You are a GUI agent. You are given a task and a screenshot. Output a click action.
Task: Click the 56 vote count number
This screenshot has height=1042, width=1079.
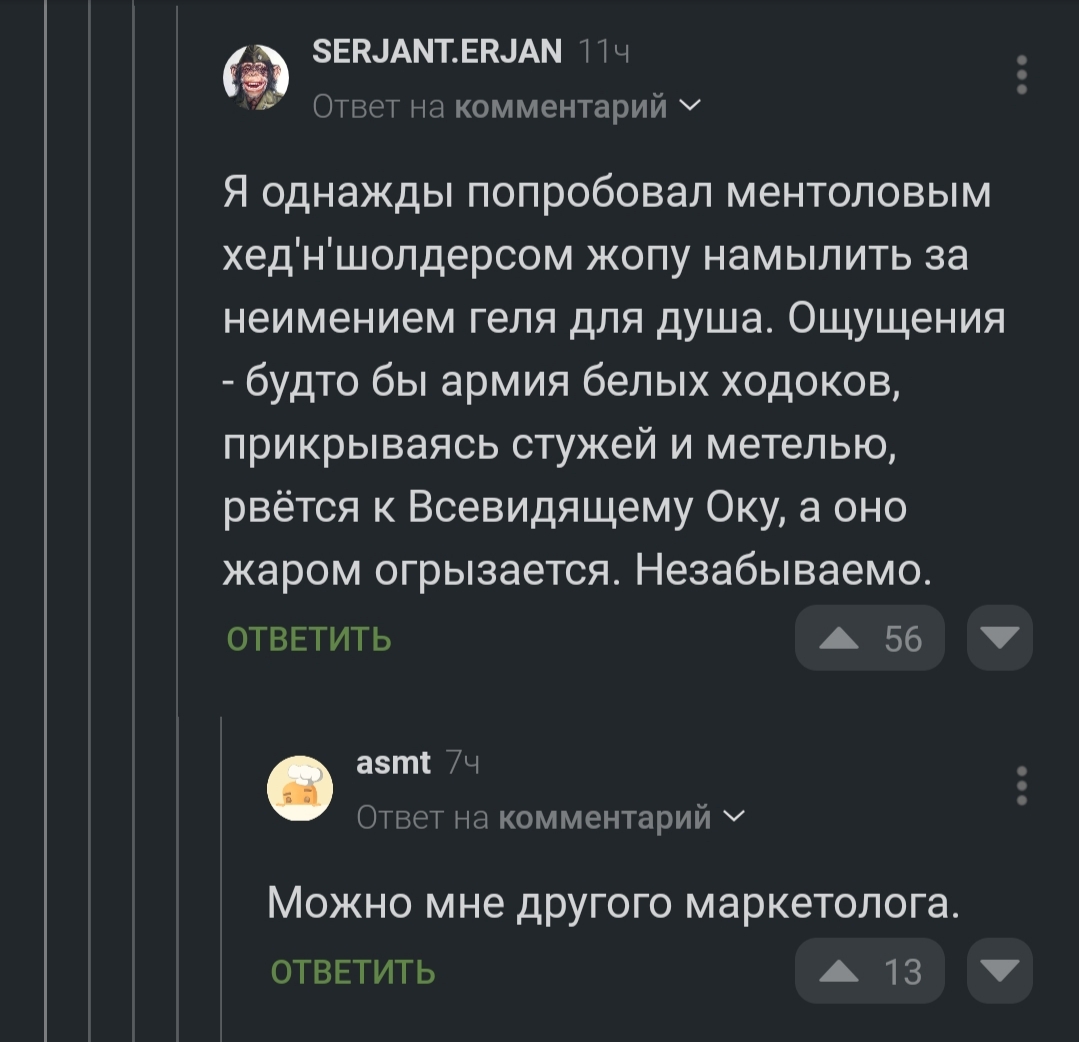[x=903, y=638]
